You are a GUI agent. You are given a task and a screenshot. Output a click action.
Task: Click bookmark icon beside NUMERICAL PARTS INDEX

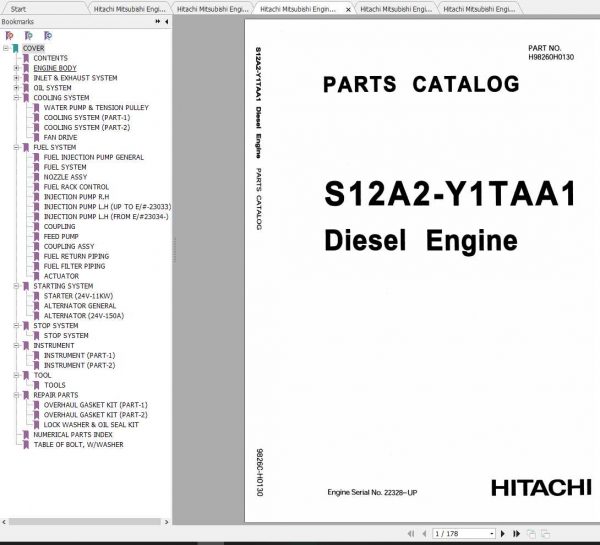tap(26, 435)
